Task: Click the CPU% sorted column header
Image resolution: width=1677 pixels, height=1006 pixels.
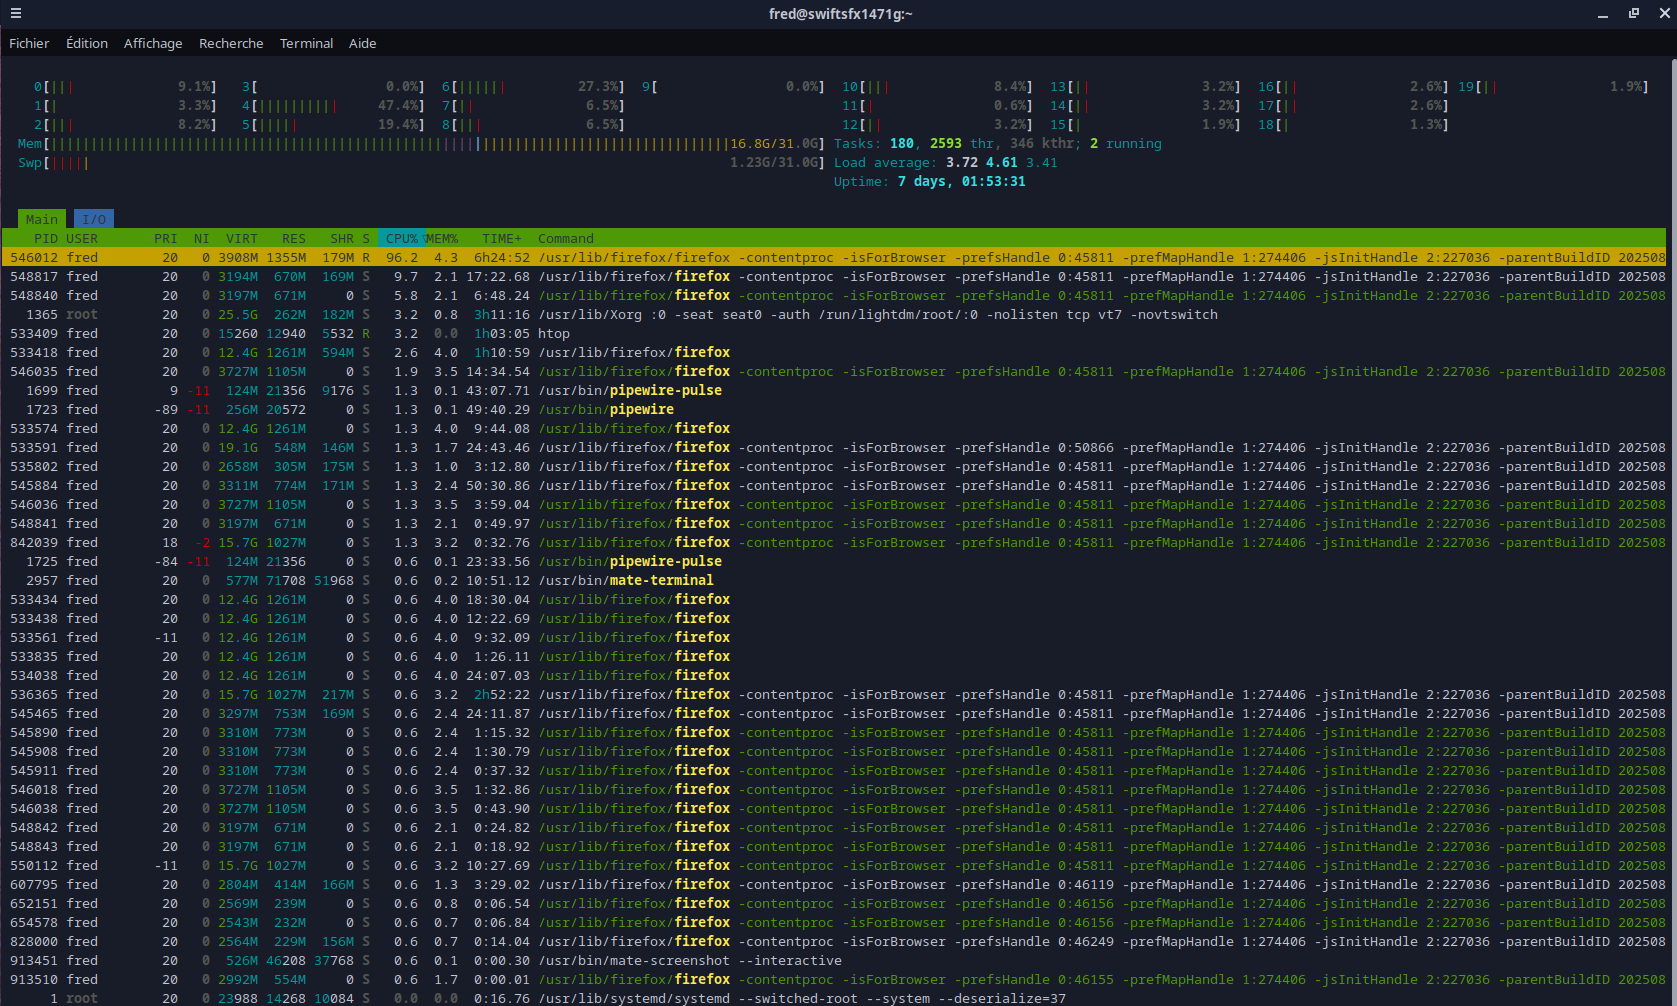Action: pyautogui.click(x=402, y=239)
